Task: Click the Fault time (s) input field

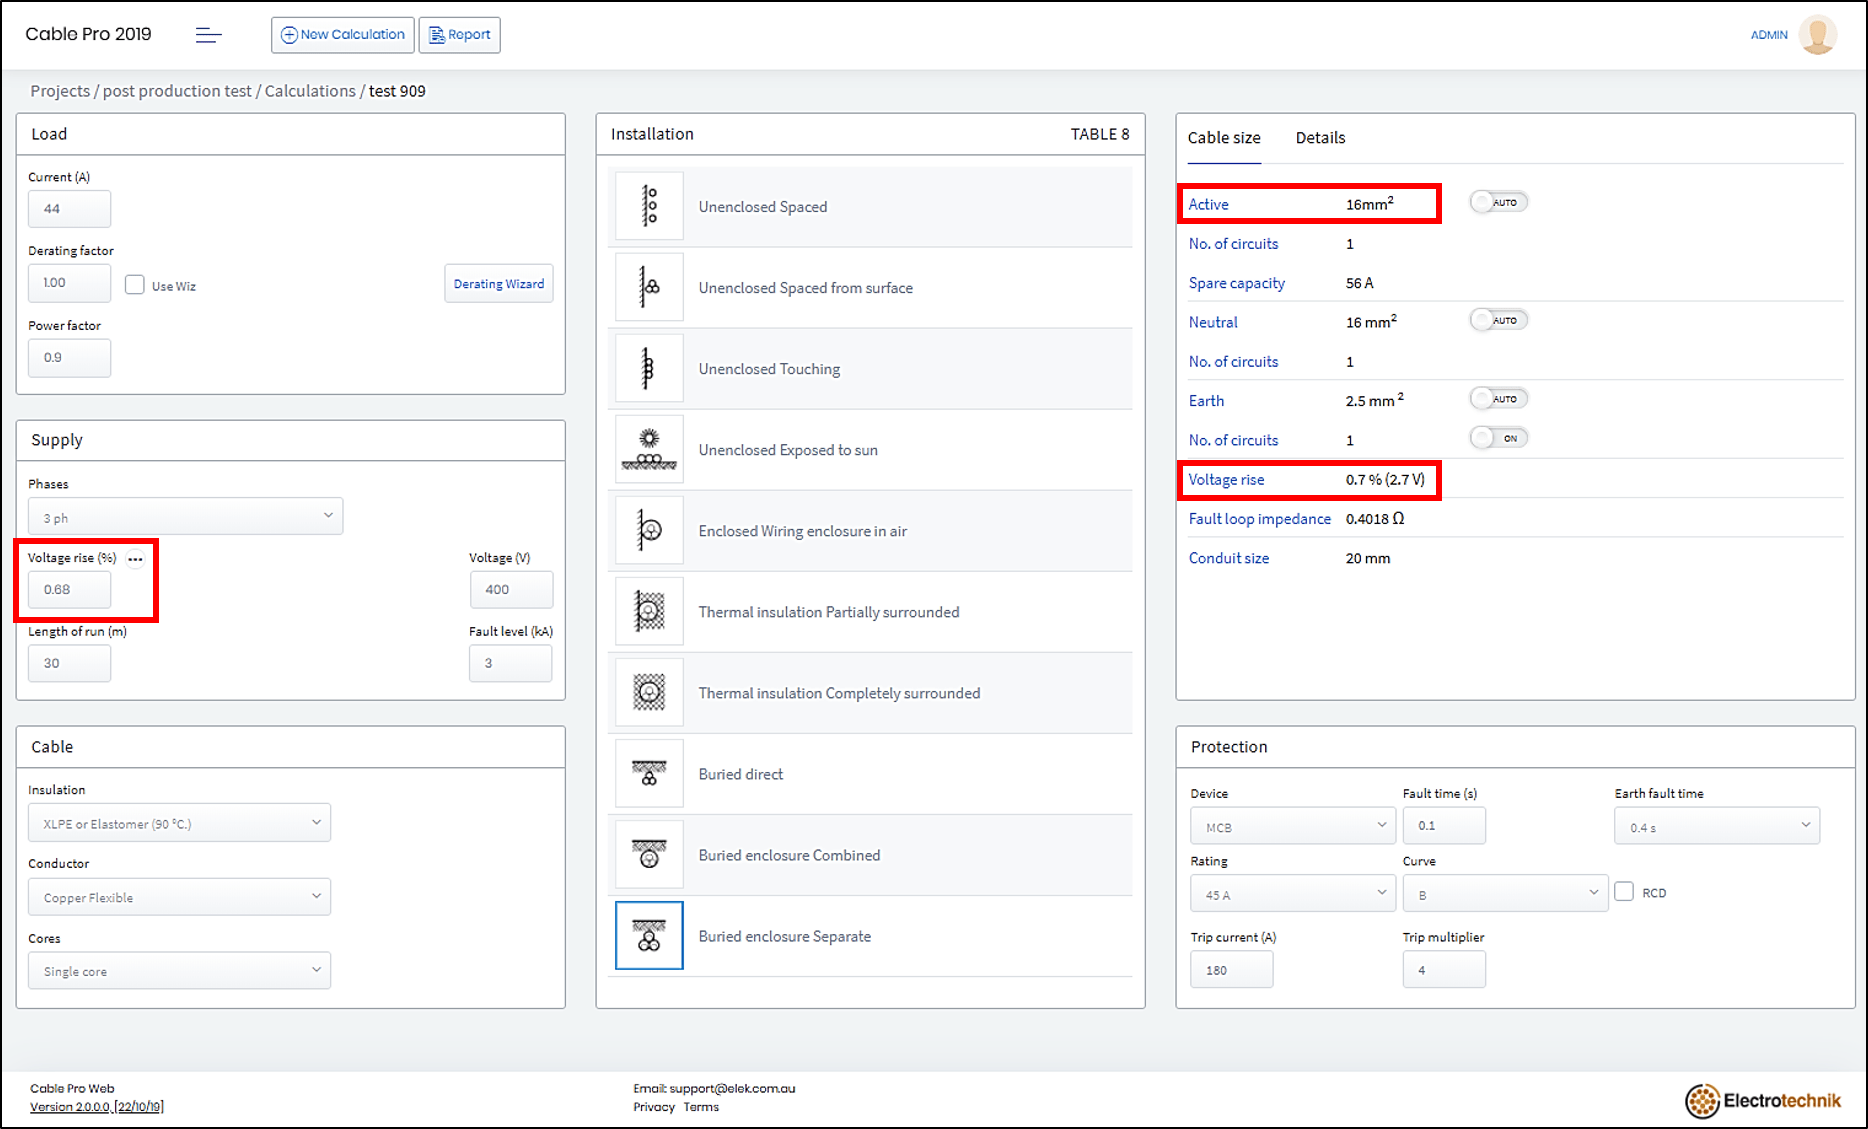Action: (1444, 826)
